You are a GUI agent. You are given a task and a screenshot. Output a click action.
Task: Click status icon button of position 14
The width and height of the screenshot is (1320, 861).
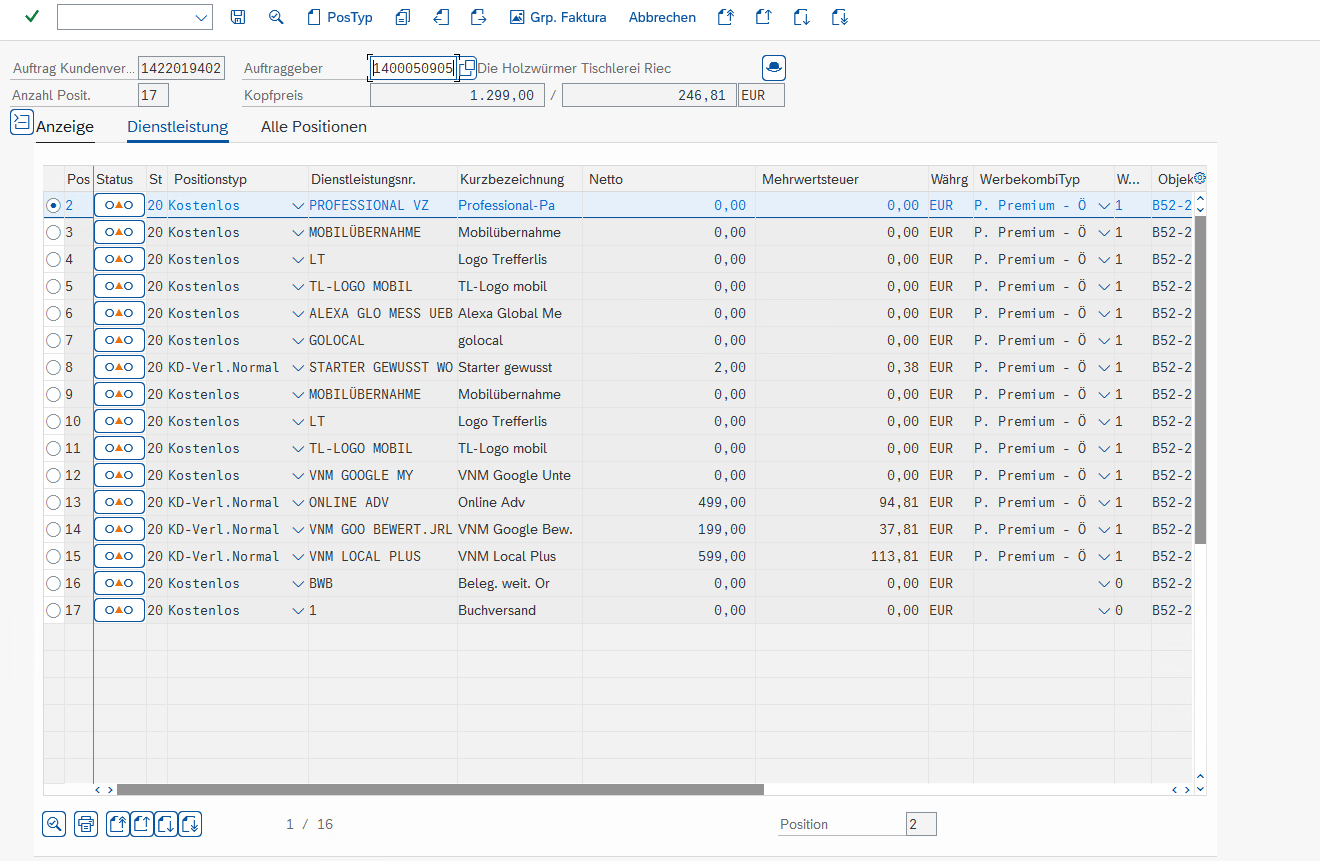(119, 529)
